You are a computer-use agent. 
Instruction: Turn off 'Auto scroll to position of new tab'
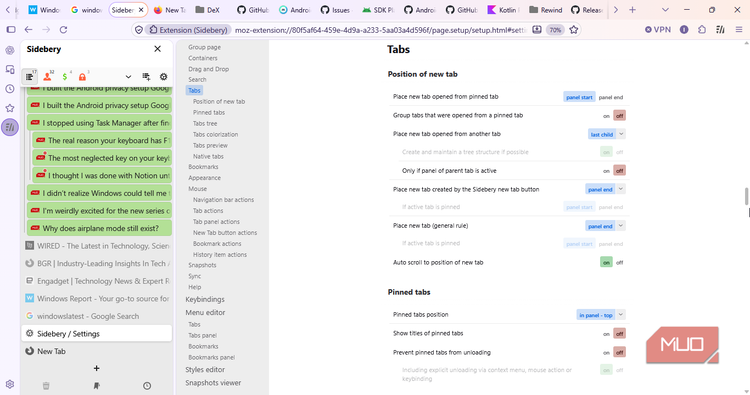(620, 263)
